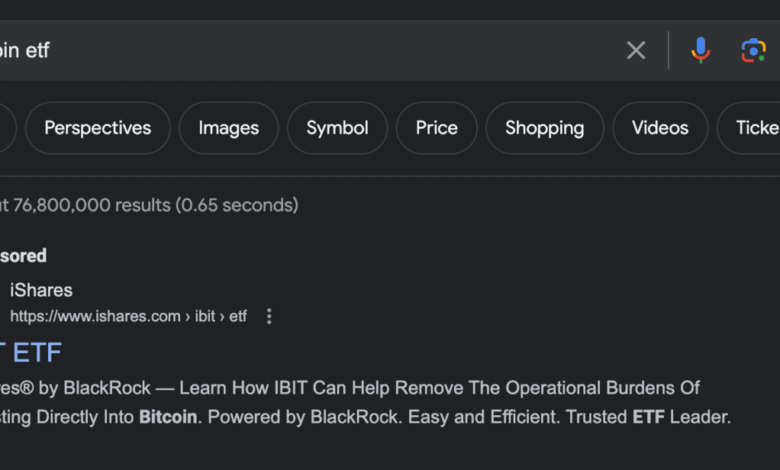
Task: Select the Price filter chip
Action: click(x=436, y=128)
